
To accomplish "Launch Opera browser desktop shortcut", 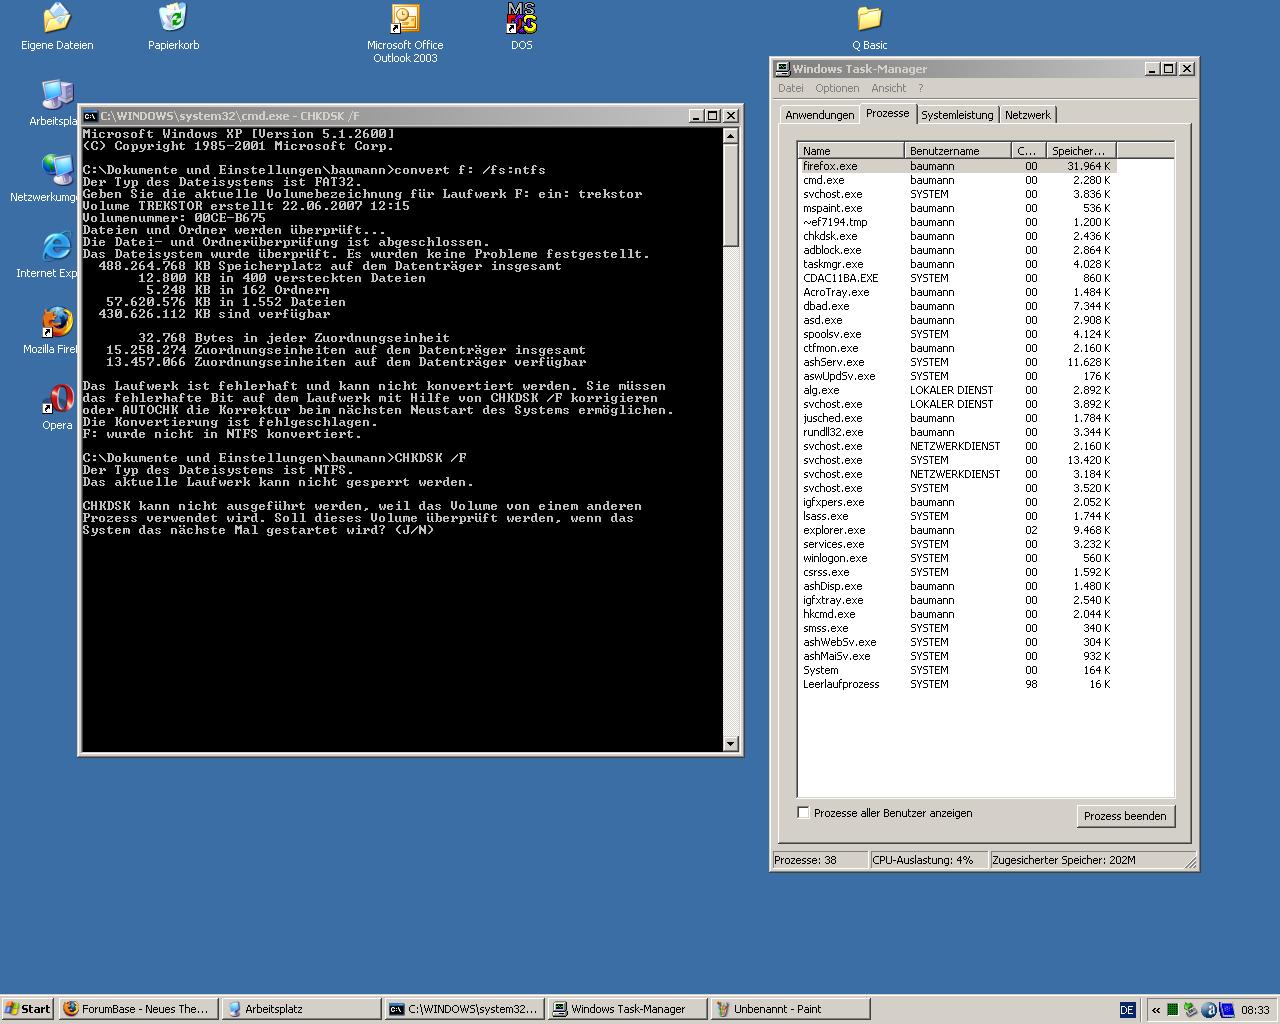I will [x=57, y=407].
